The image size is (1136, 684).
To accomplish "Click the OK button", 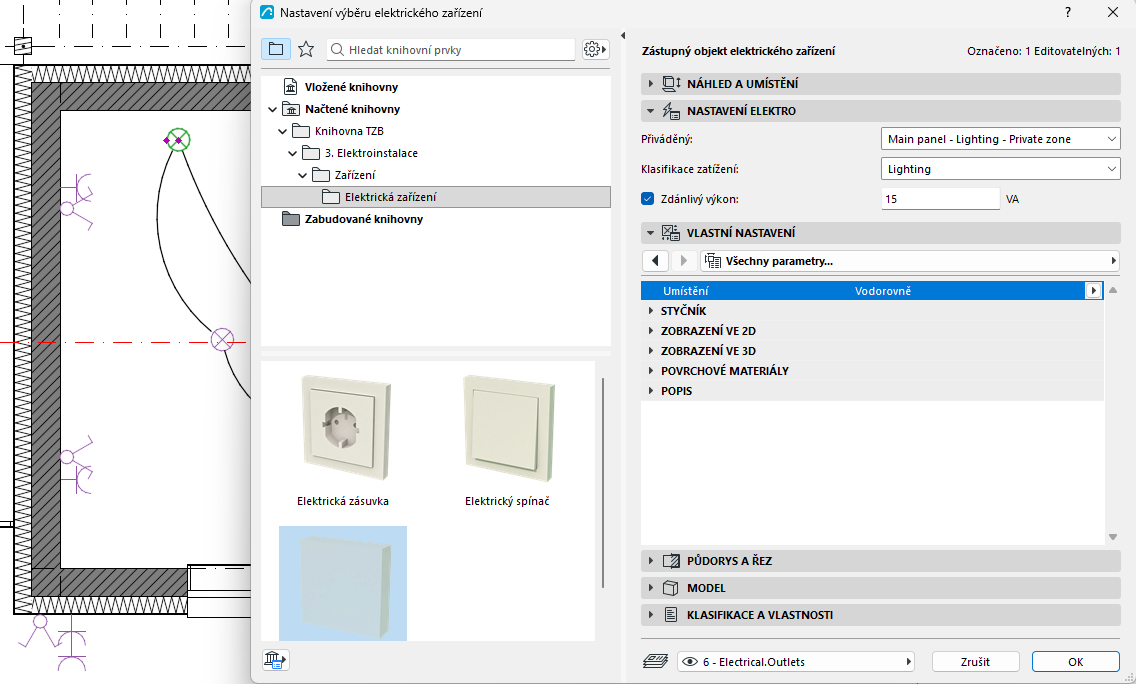I will 1075,662.
